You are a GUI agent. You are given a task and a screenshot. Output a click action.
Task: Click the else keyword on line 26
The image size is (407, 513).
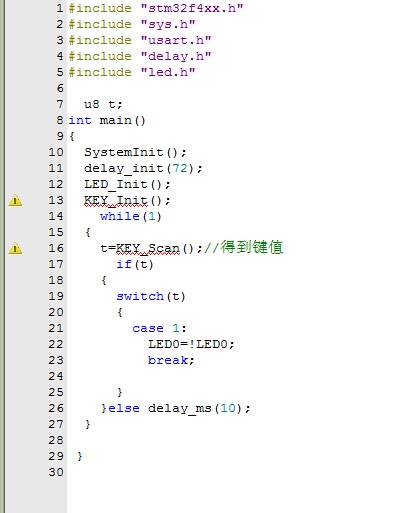(124, 408)
